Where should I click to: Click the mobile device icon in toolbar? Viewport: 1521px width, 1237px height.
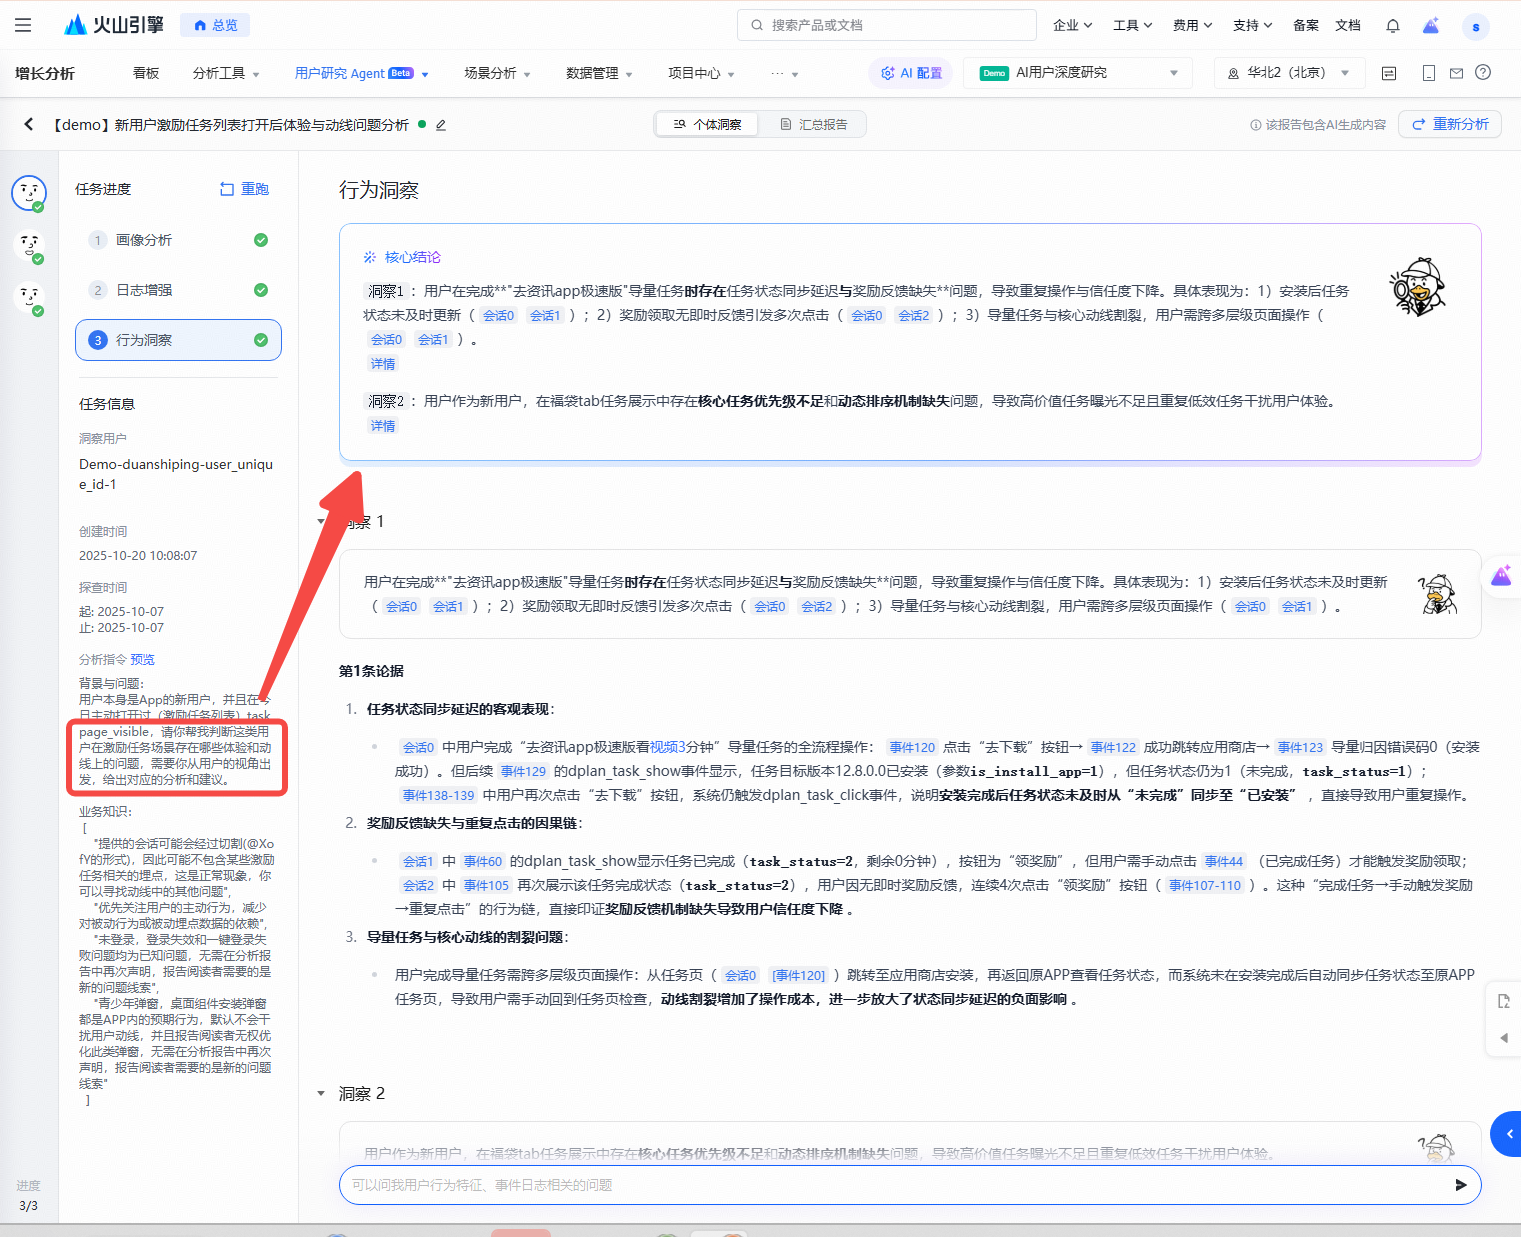[1429, 73]
